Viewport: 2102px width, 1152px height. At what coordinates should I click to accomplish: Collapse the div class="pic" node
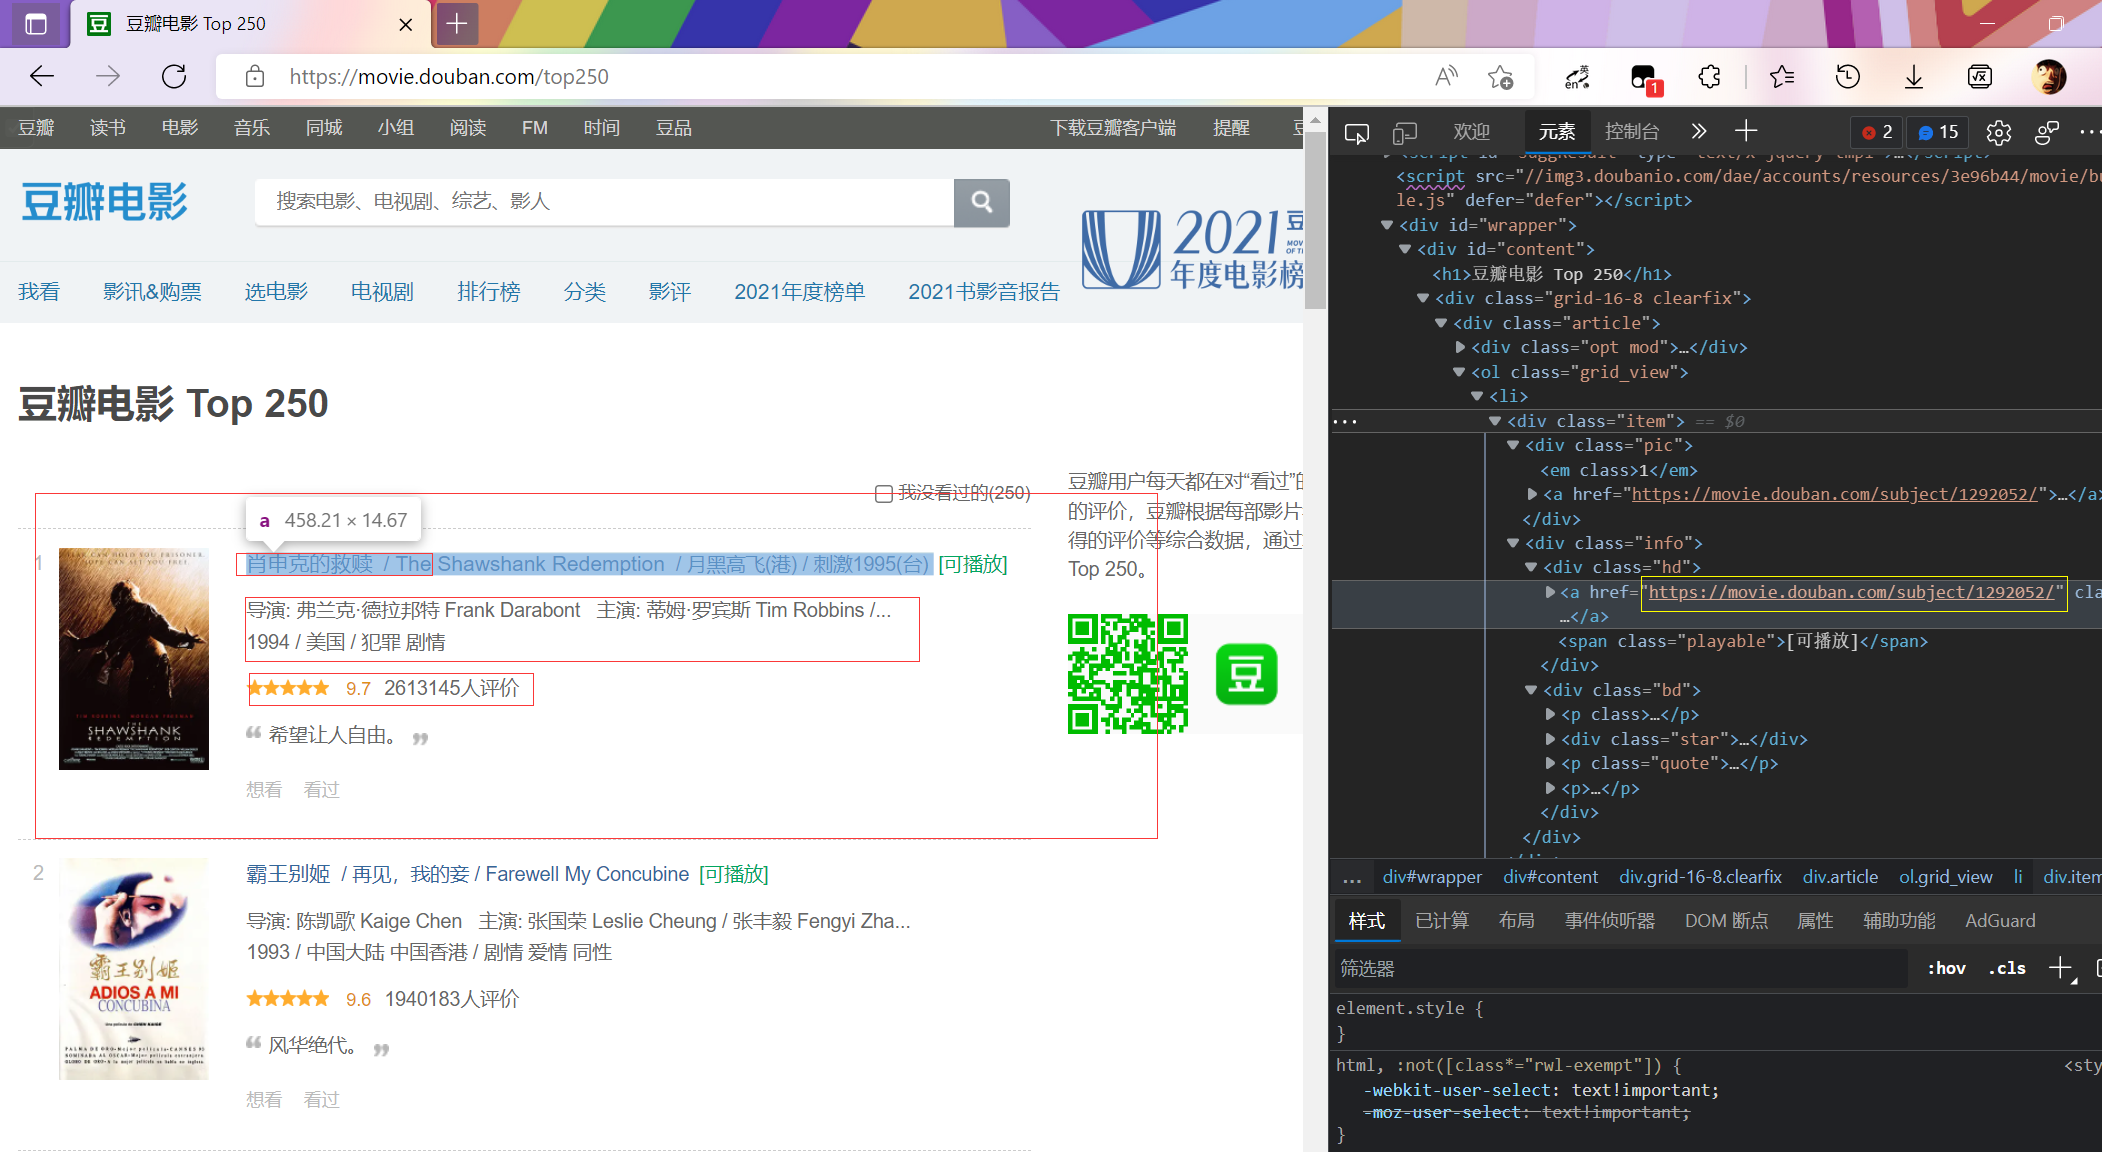1513,445
